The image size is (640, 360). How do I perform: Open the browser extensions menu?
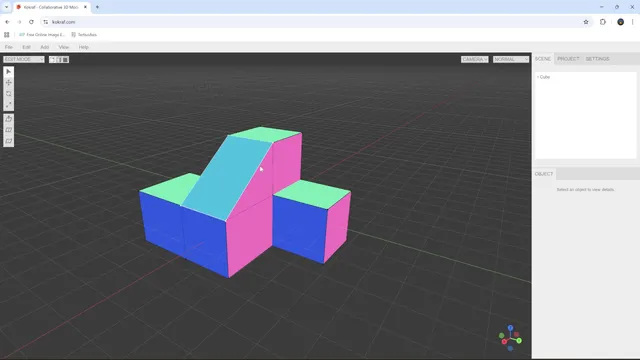click(x=603, y=22)
